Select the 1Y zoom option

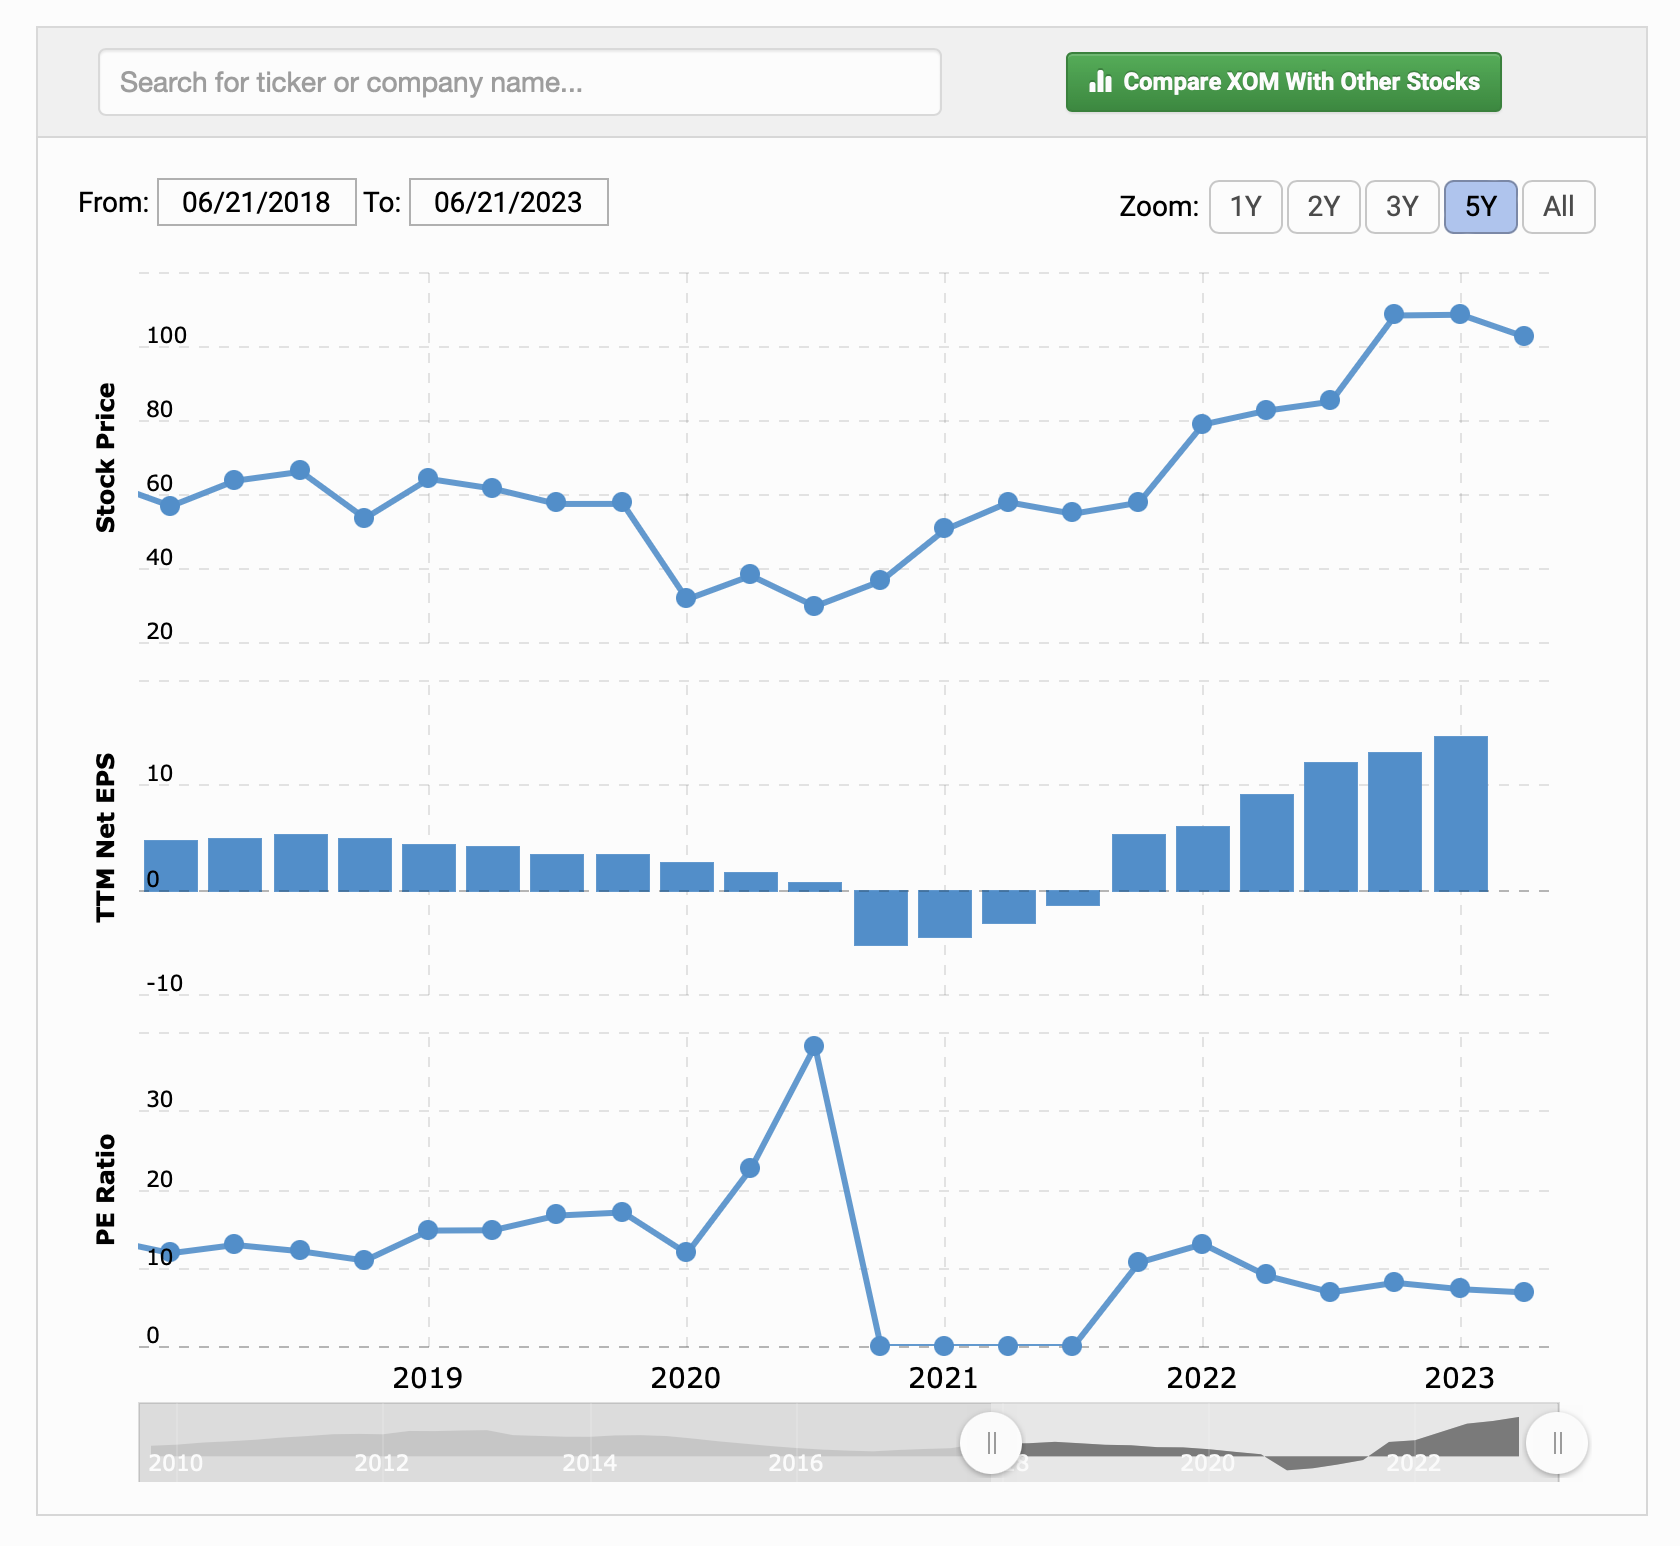click(x=1245, y=207)
